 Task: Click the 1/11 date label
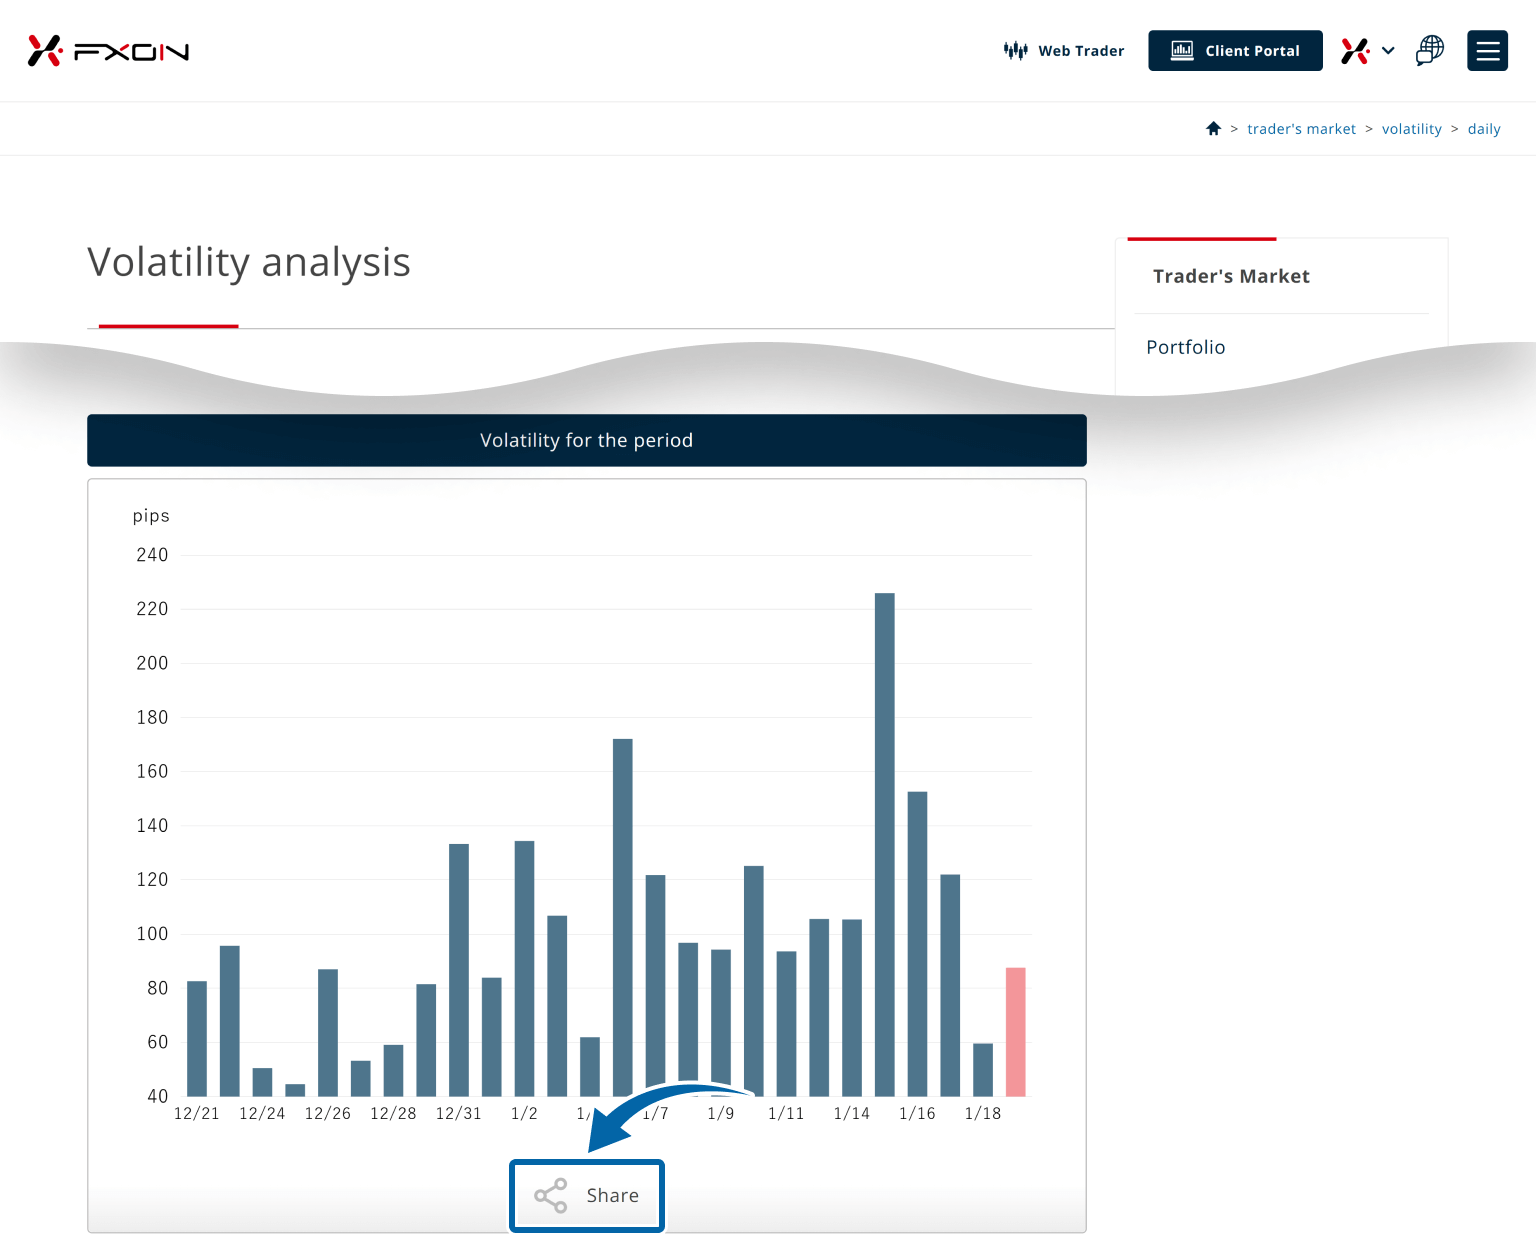[786, 1114]
